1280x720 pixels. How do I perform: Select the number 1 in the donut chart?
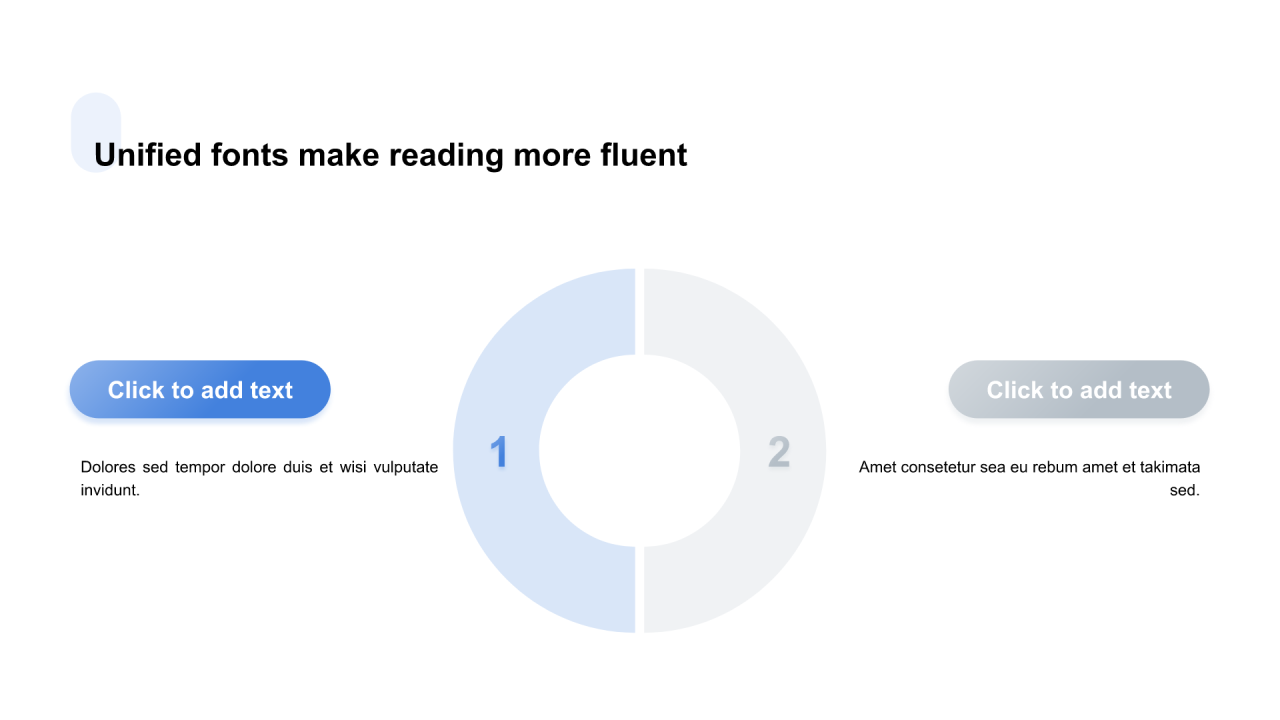(499, 452)
